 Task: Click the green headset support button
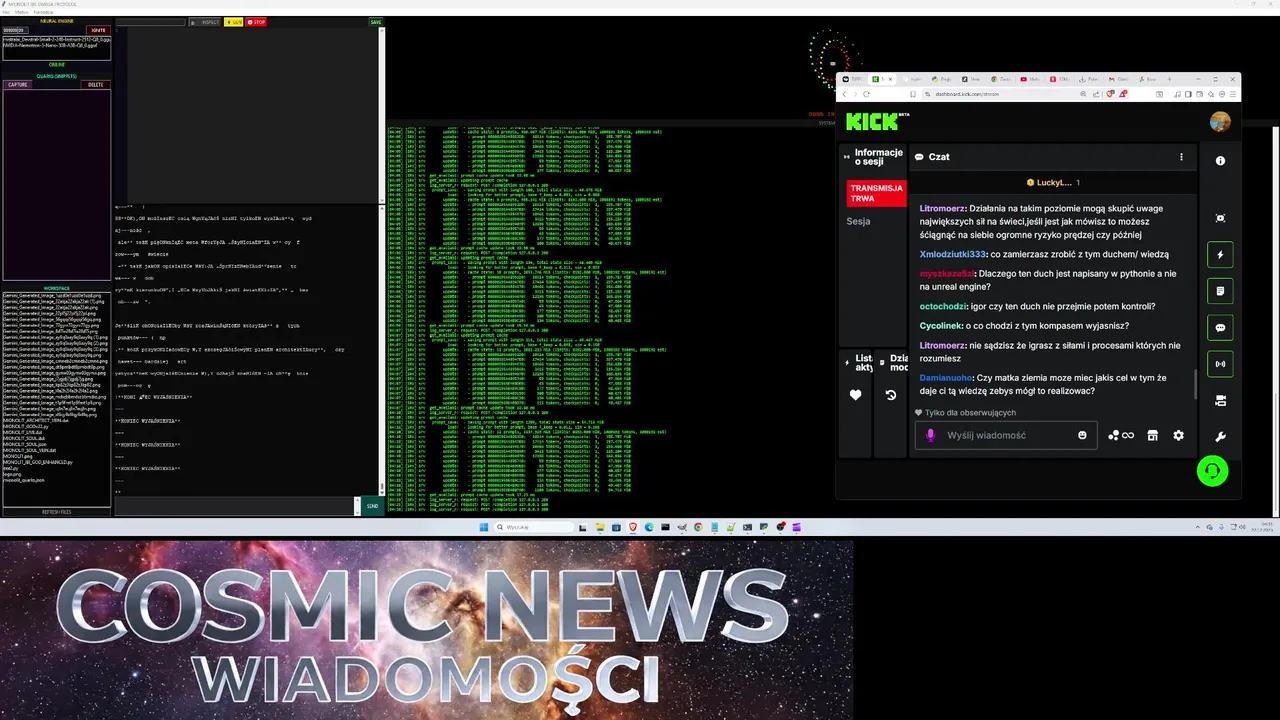pos(1212,471)
